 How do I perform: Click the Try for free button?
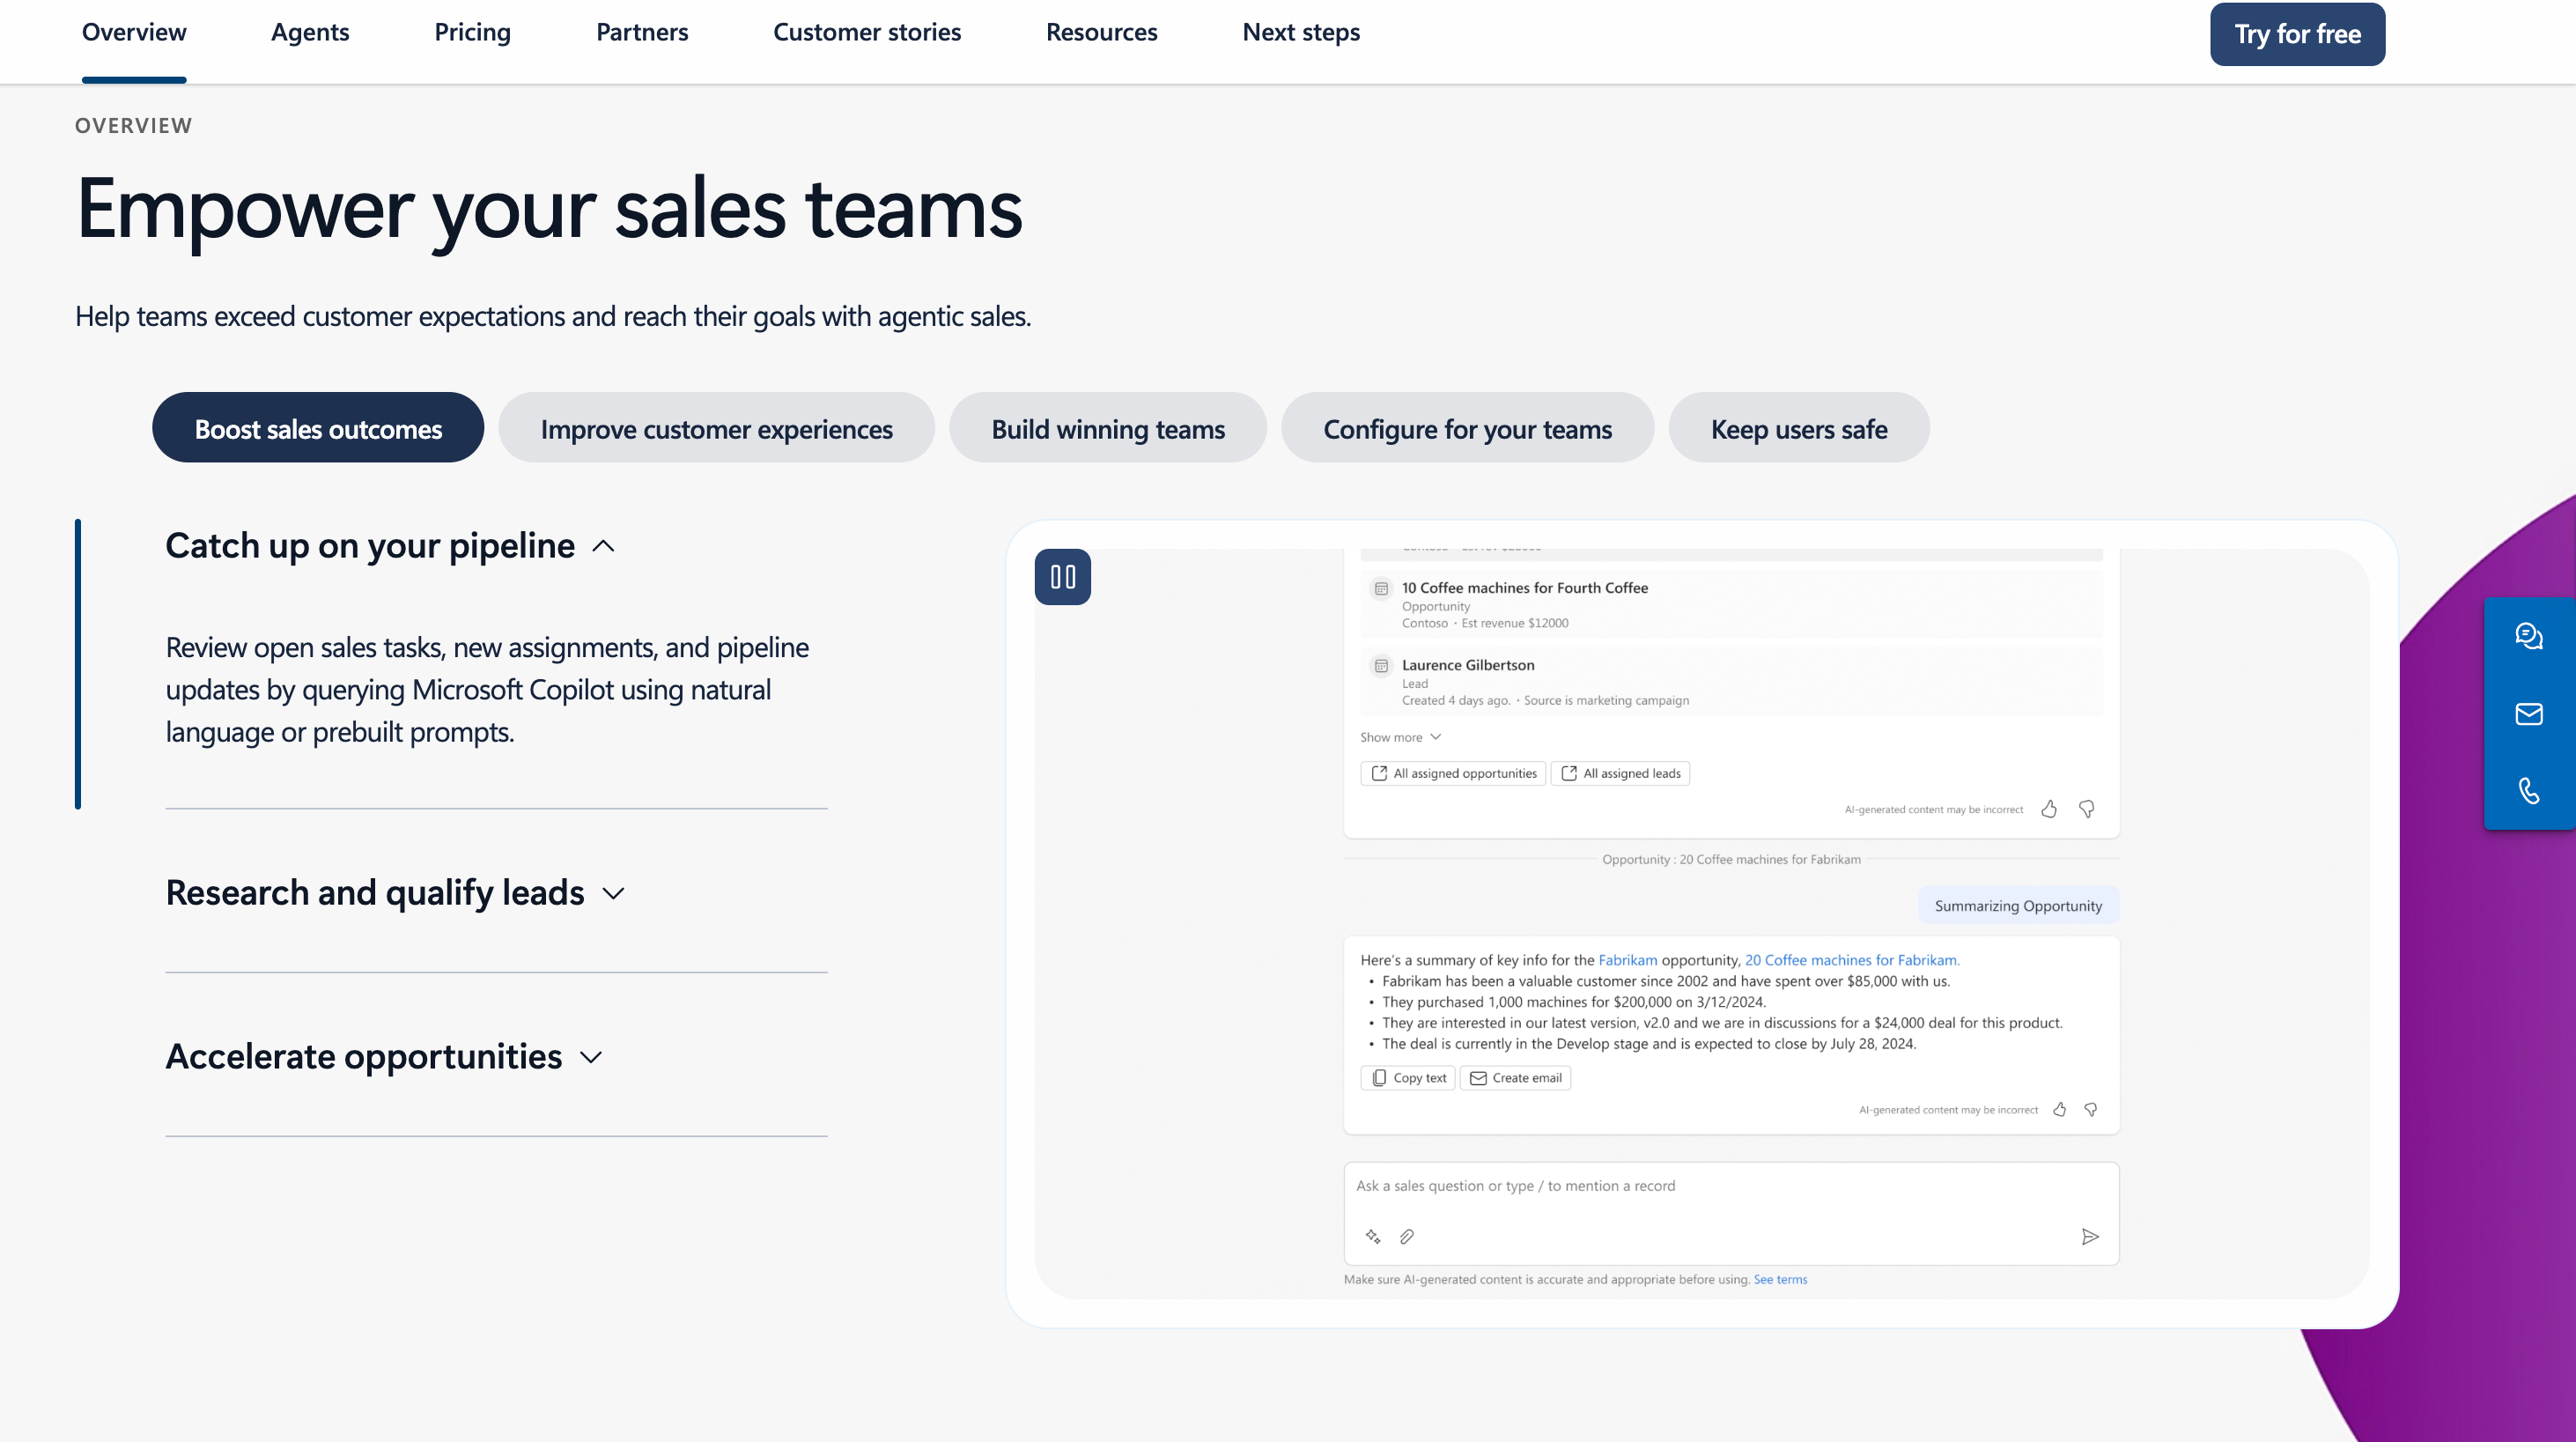click(x=2296, y=33)
